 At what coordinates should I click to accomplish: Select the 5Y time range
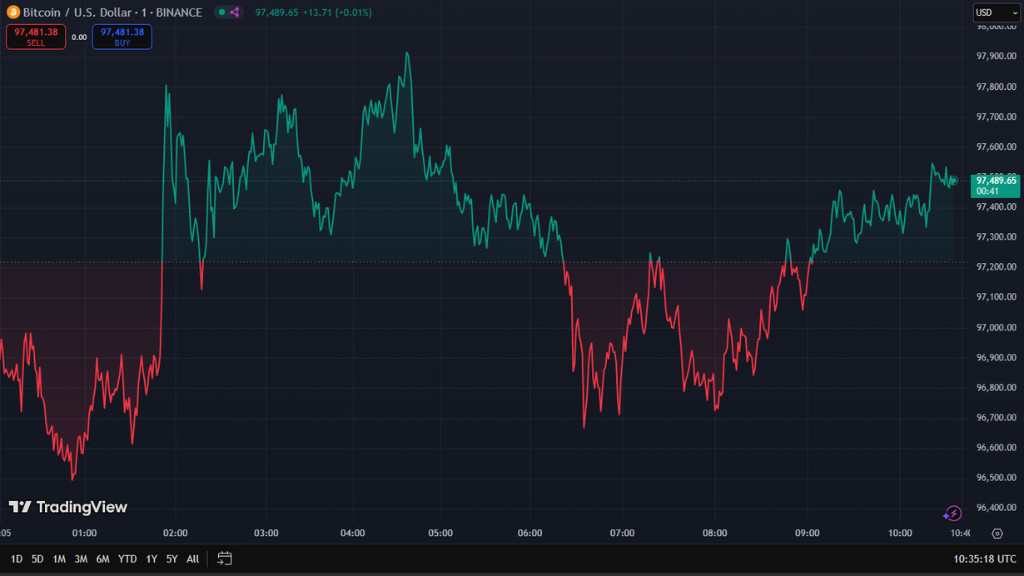click(172, 558)
